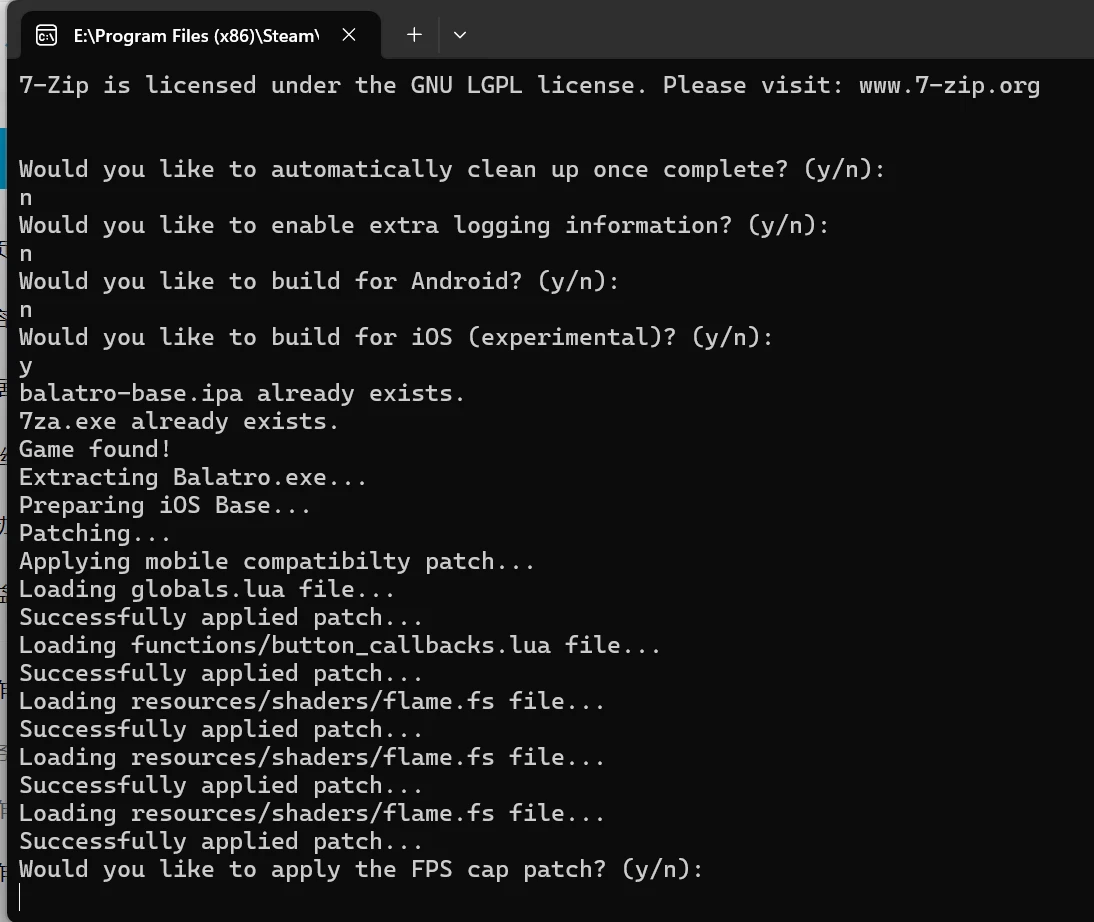Click the "Loading globals.lua file..." line
Image resolution: width=1094 pixels, height=922 pixels.
207,589
